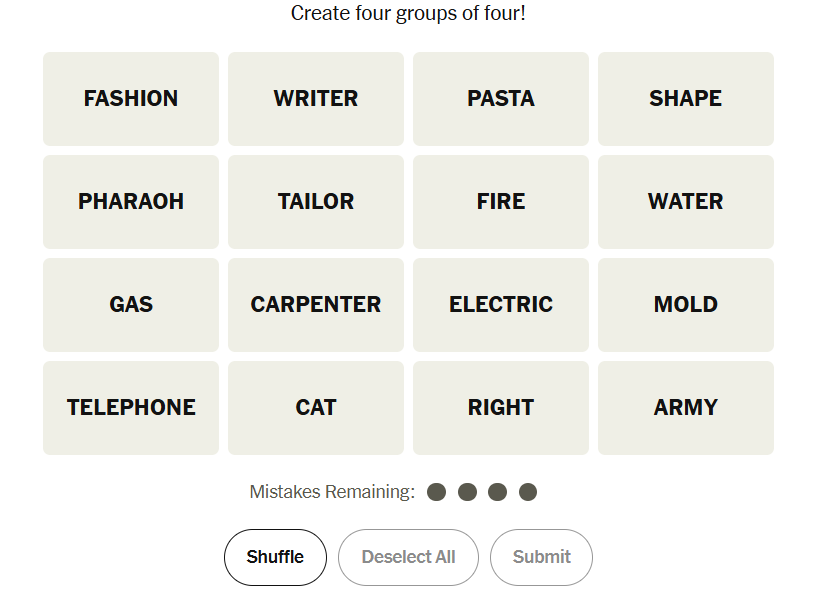Select the FASHION word tile
The height and width of the screenshot is (613, 823).
coord(131,99)
